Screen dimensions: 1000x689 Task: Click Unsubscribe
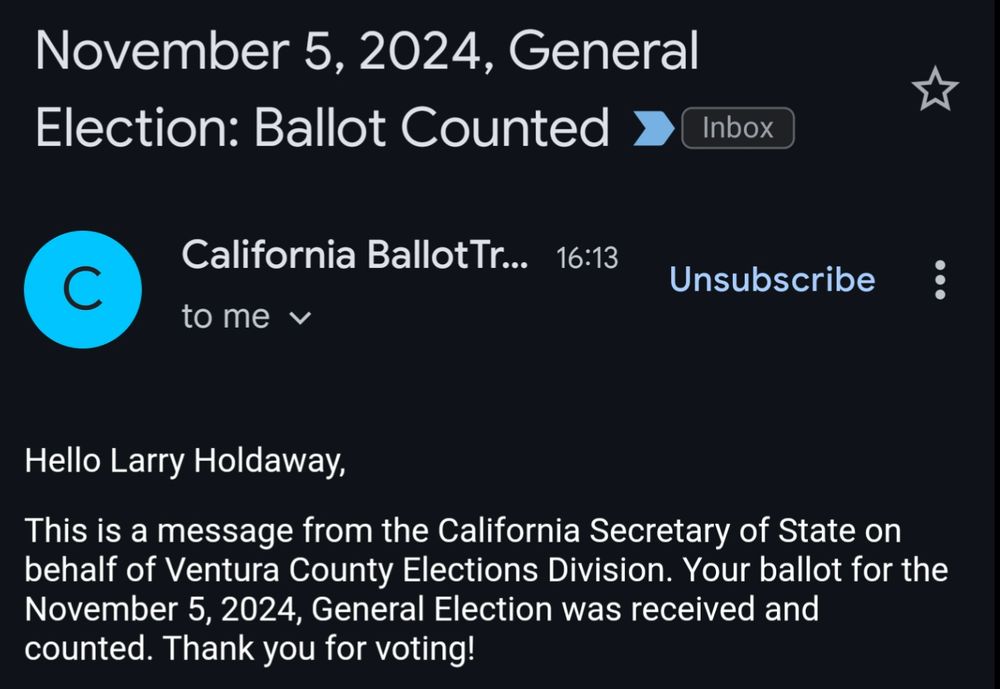771,280
